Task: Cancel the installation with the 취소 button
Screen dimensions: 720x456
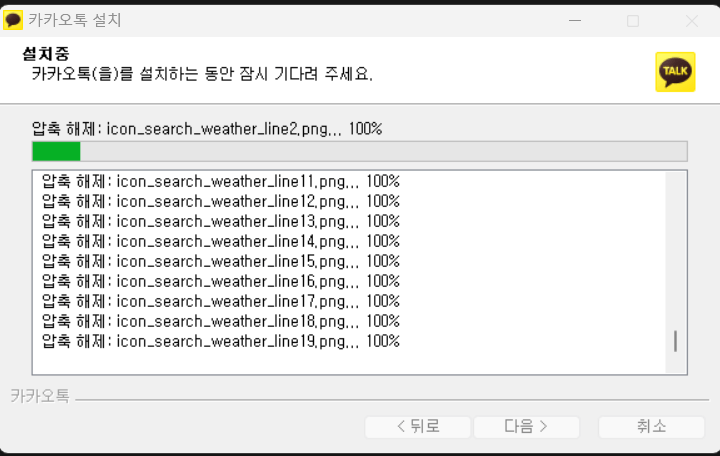Action: pyautogui.click(x=651, y=427)
